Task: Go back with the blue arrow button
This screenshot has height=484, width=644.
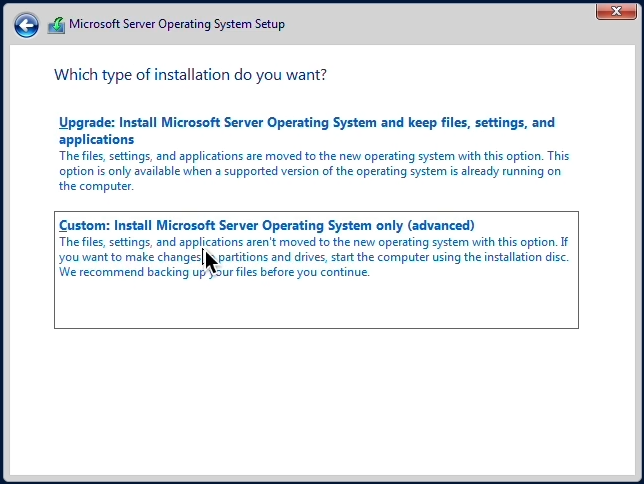Action: [x=26, y=25]
